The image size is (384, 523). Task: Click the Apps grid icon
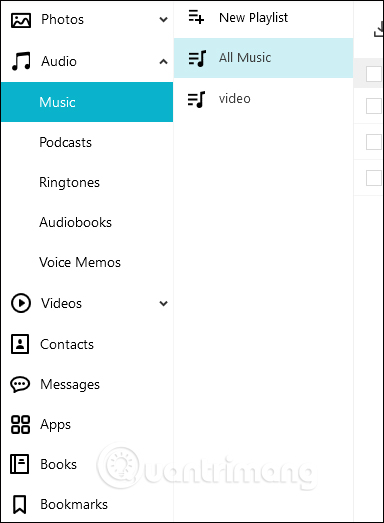tap(20, 424)
